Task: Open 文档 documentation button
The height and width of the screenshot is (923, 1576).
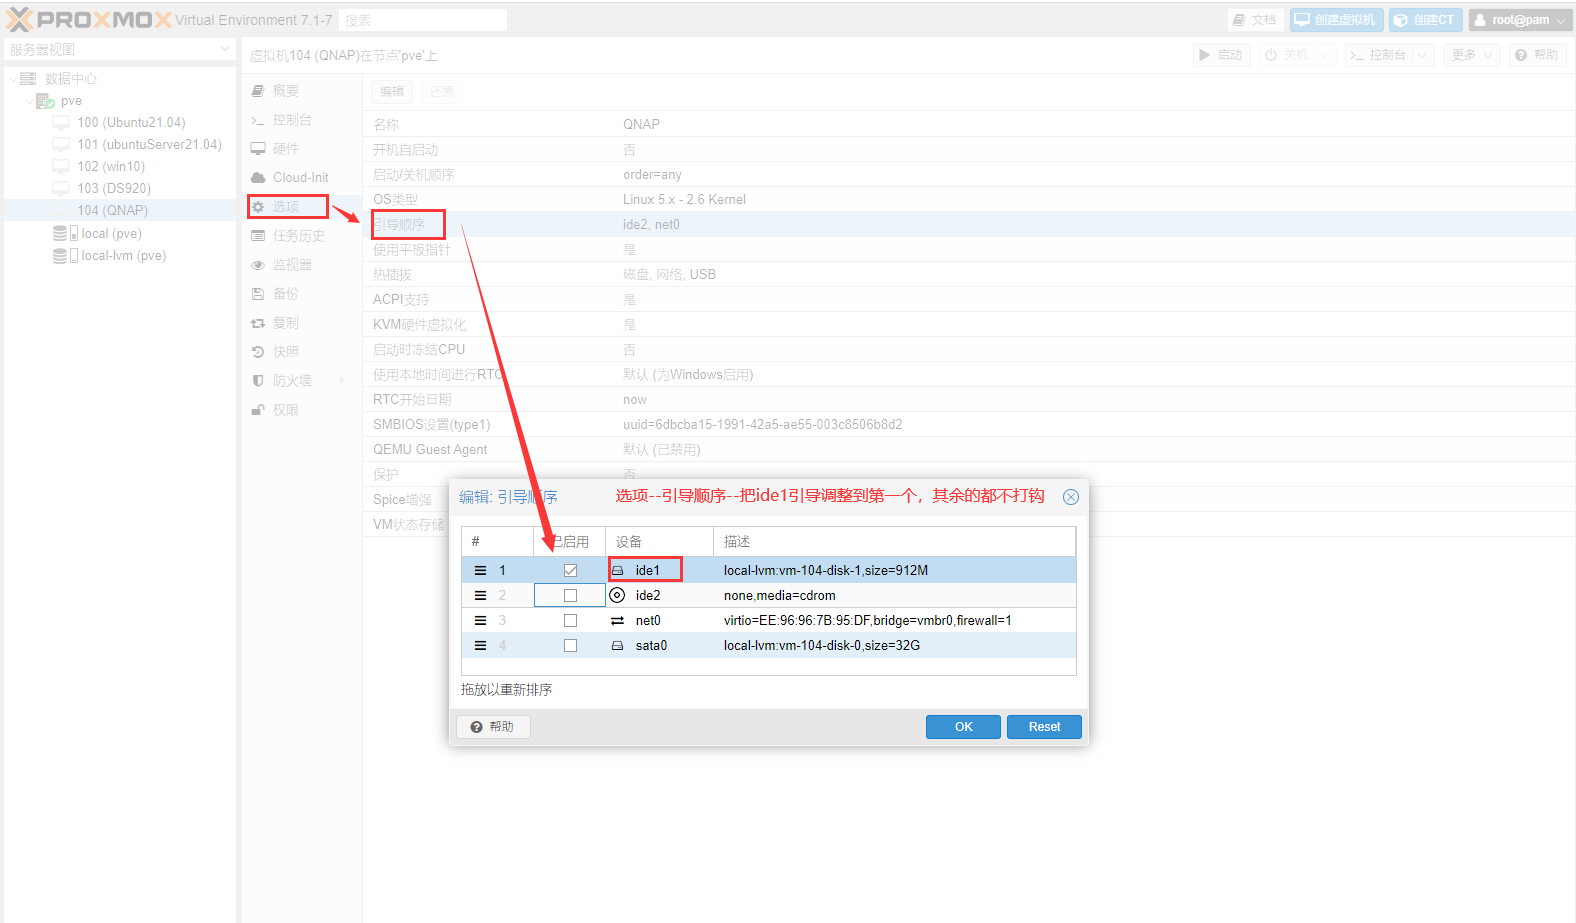Action: click(x=1255, y=20)
